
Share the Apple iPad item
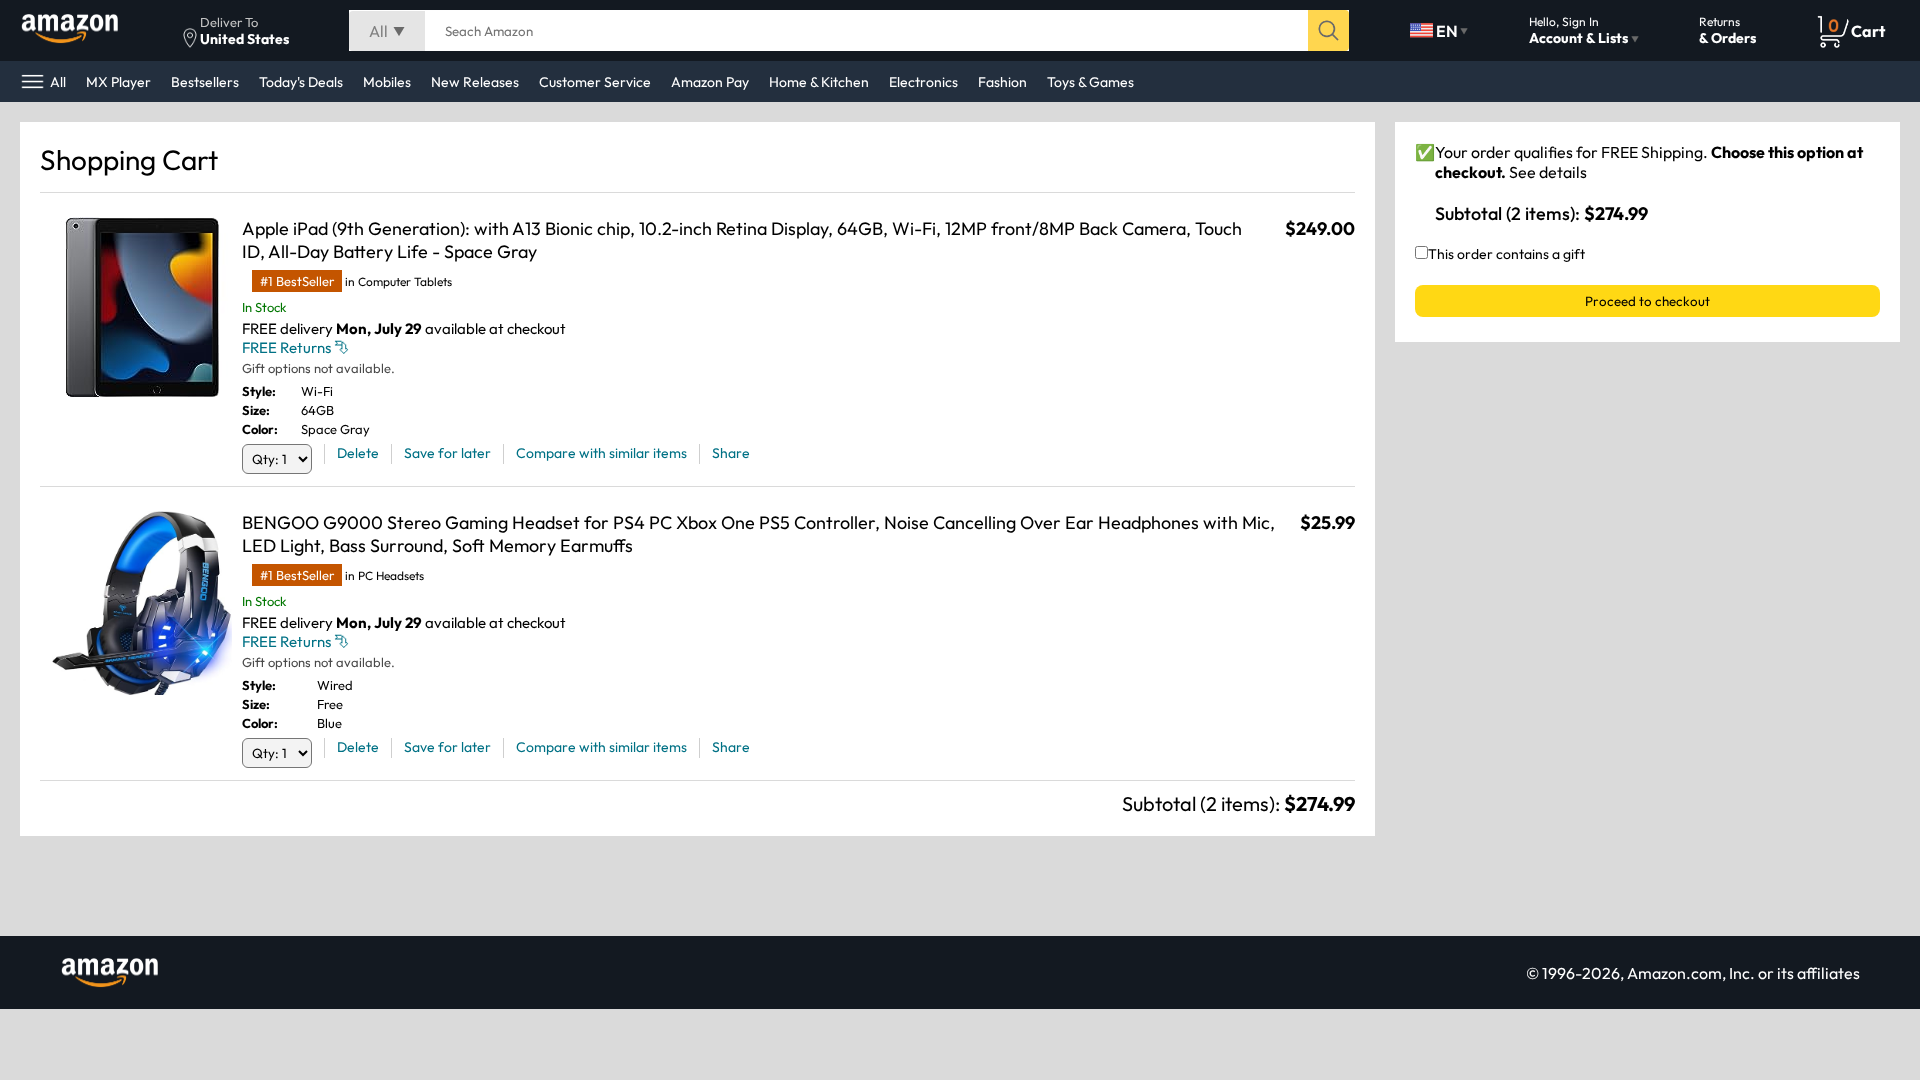[x=731, y=453]
